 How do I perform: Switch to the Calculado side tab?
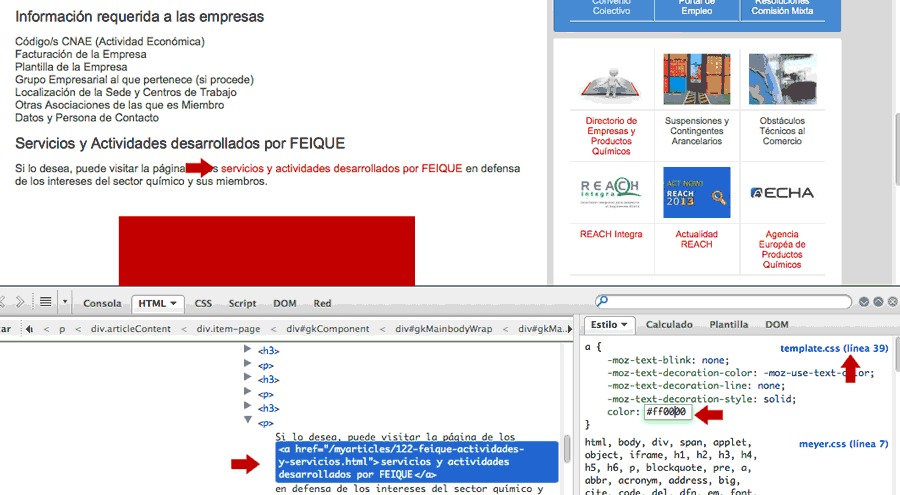[x=669, y=325]
